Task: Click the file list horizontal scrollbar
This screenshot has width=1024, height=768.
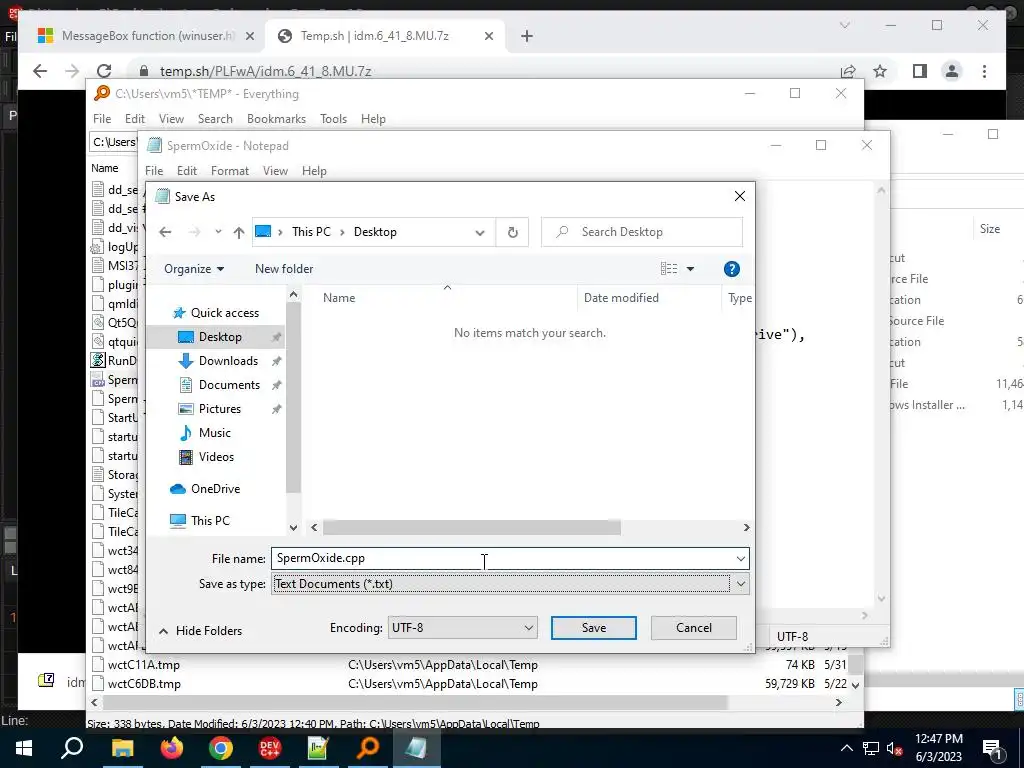Action: (x=472, y=528)
